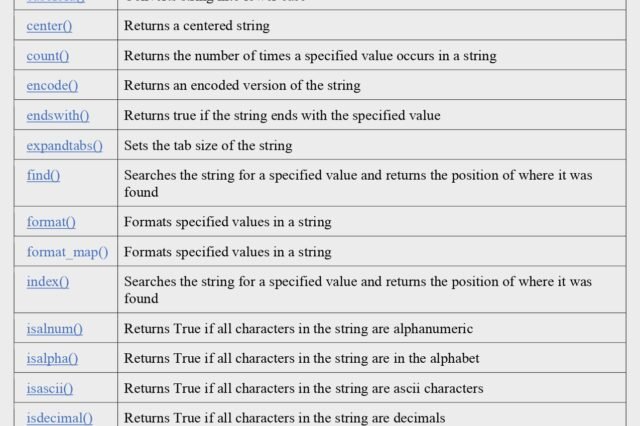Image resolution: width=640 pixels, height=426 pixels.
Task: Click the 'Returns a centered string' description
Action: click(x=197, y=26)
